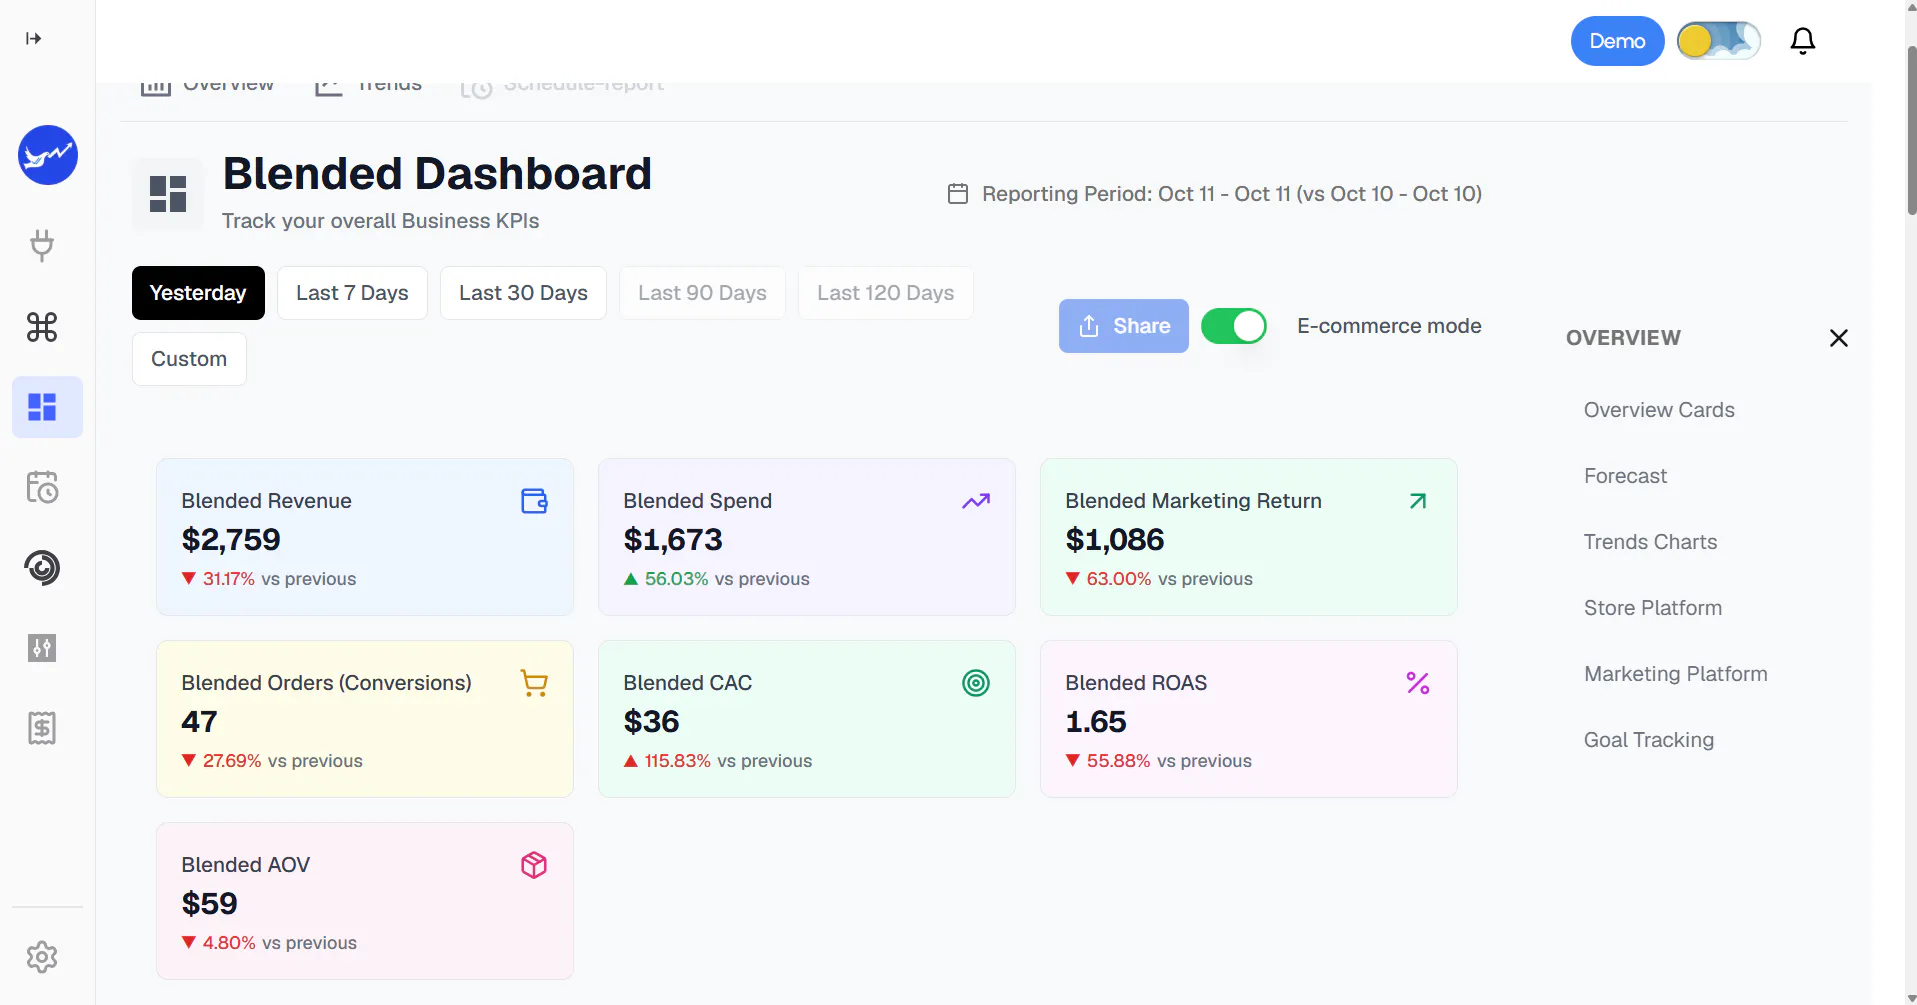Screen dimensions: 1917x1005
Task: Select Last 30 Days range
Action: [523, 293]
